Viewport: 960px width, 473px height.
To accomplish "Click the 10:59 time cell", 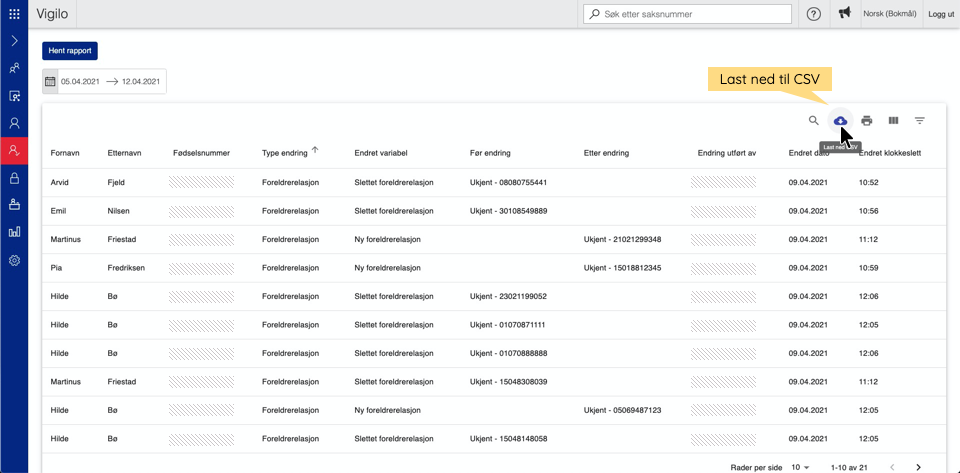I will pyautogui.click(x=869, y=268).
